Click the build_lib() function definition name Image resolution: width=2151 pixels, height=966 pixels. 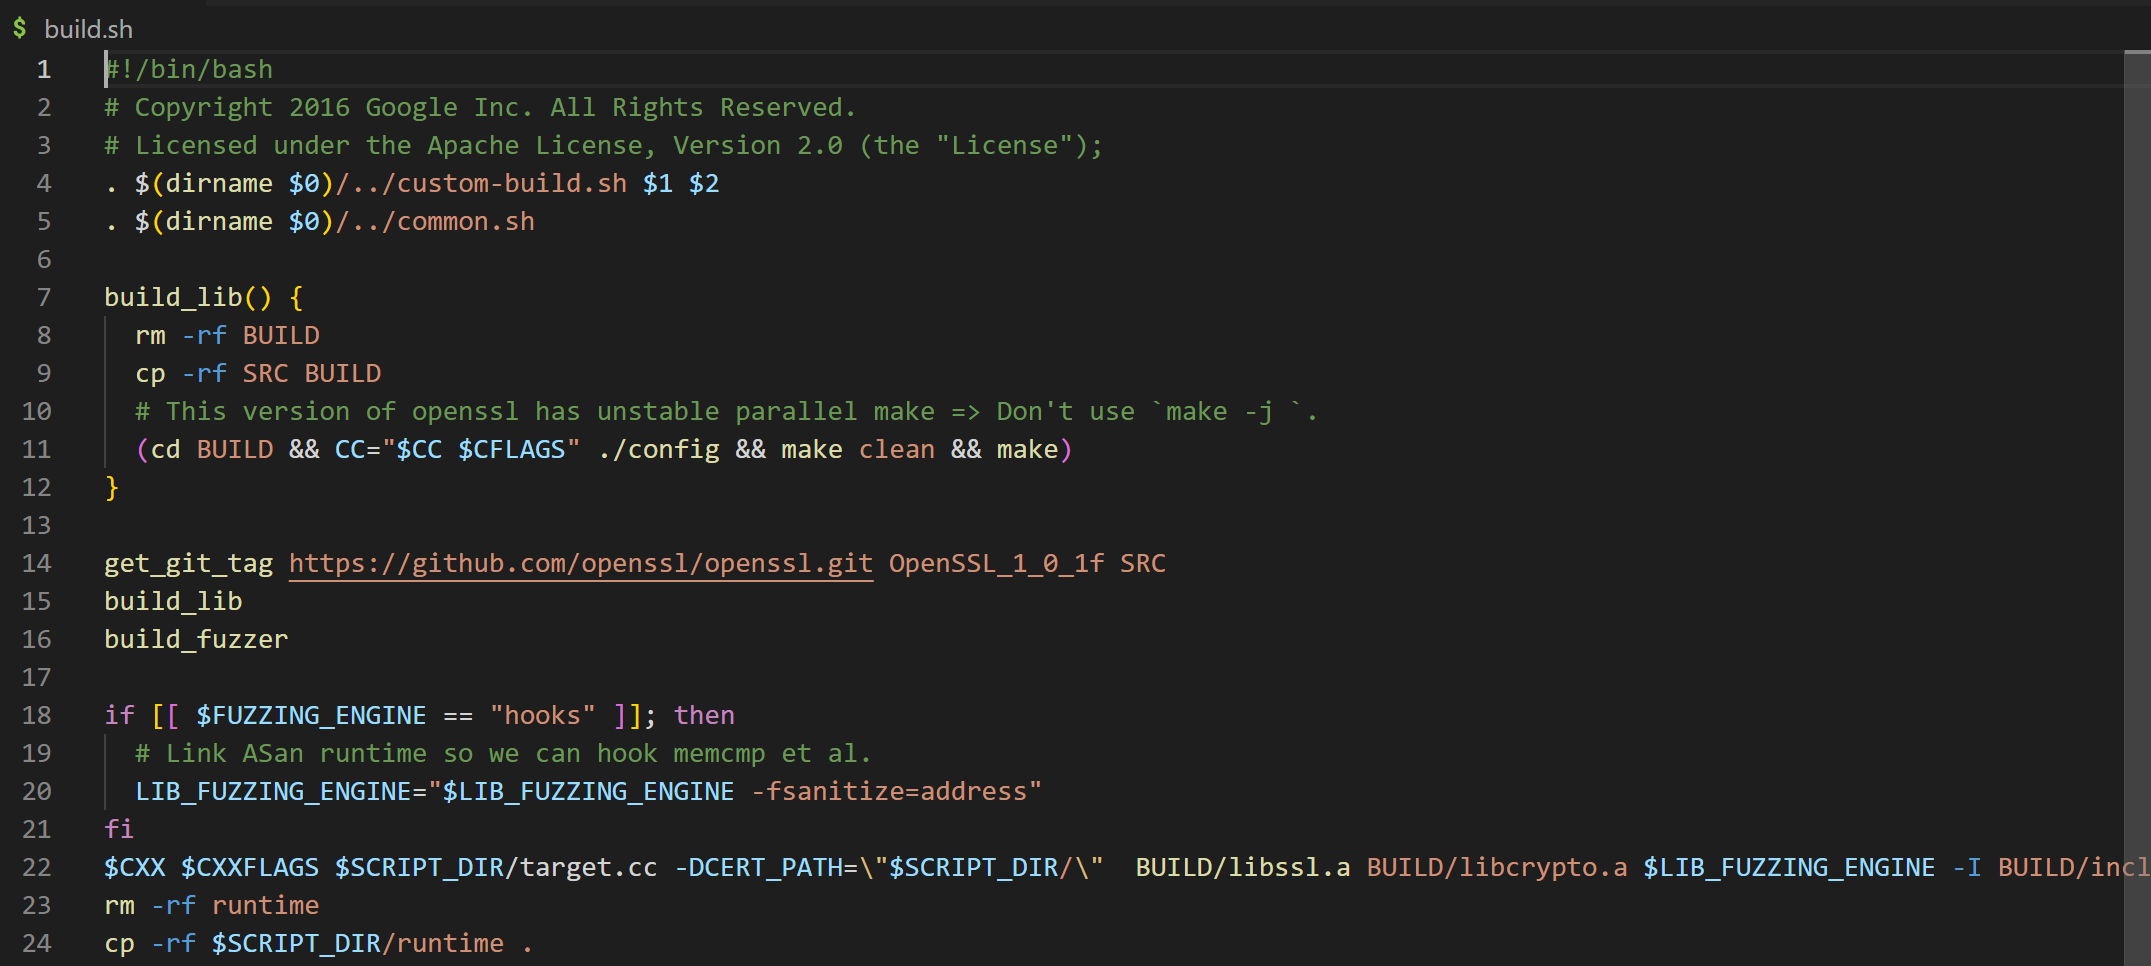point(173,298)
